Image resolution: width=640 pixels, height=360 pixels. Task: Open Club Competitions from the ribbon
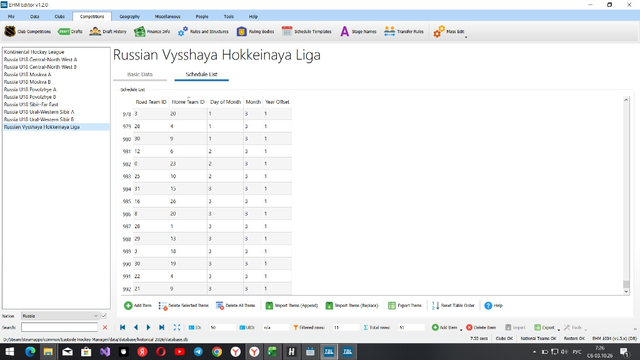tap(28, 31)
